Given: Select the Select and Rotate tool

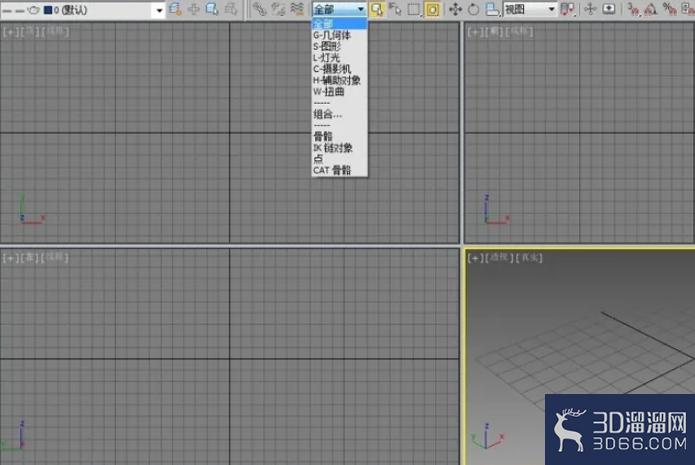Looking at the screenshot, I should [473, 9].
